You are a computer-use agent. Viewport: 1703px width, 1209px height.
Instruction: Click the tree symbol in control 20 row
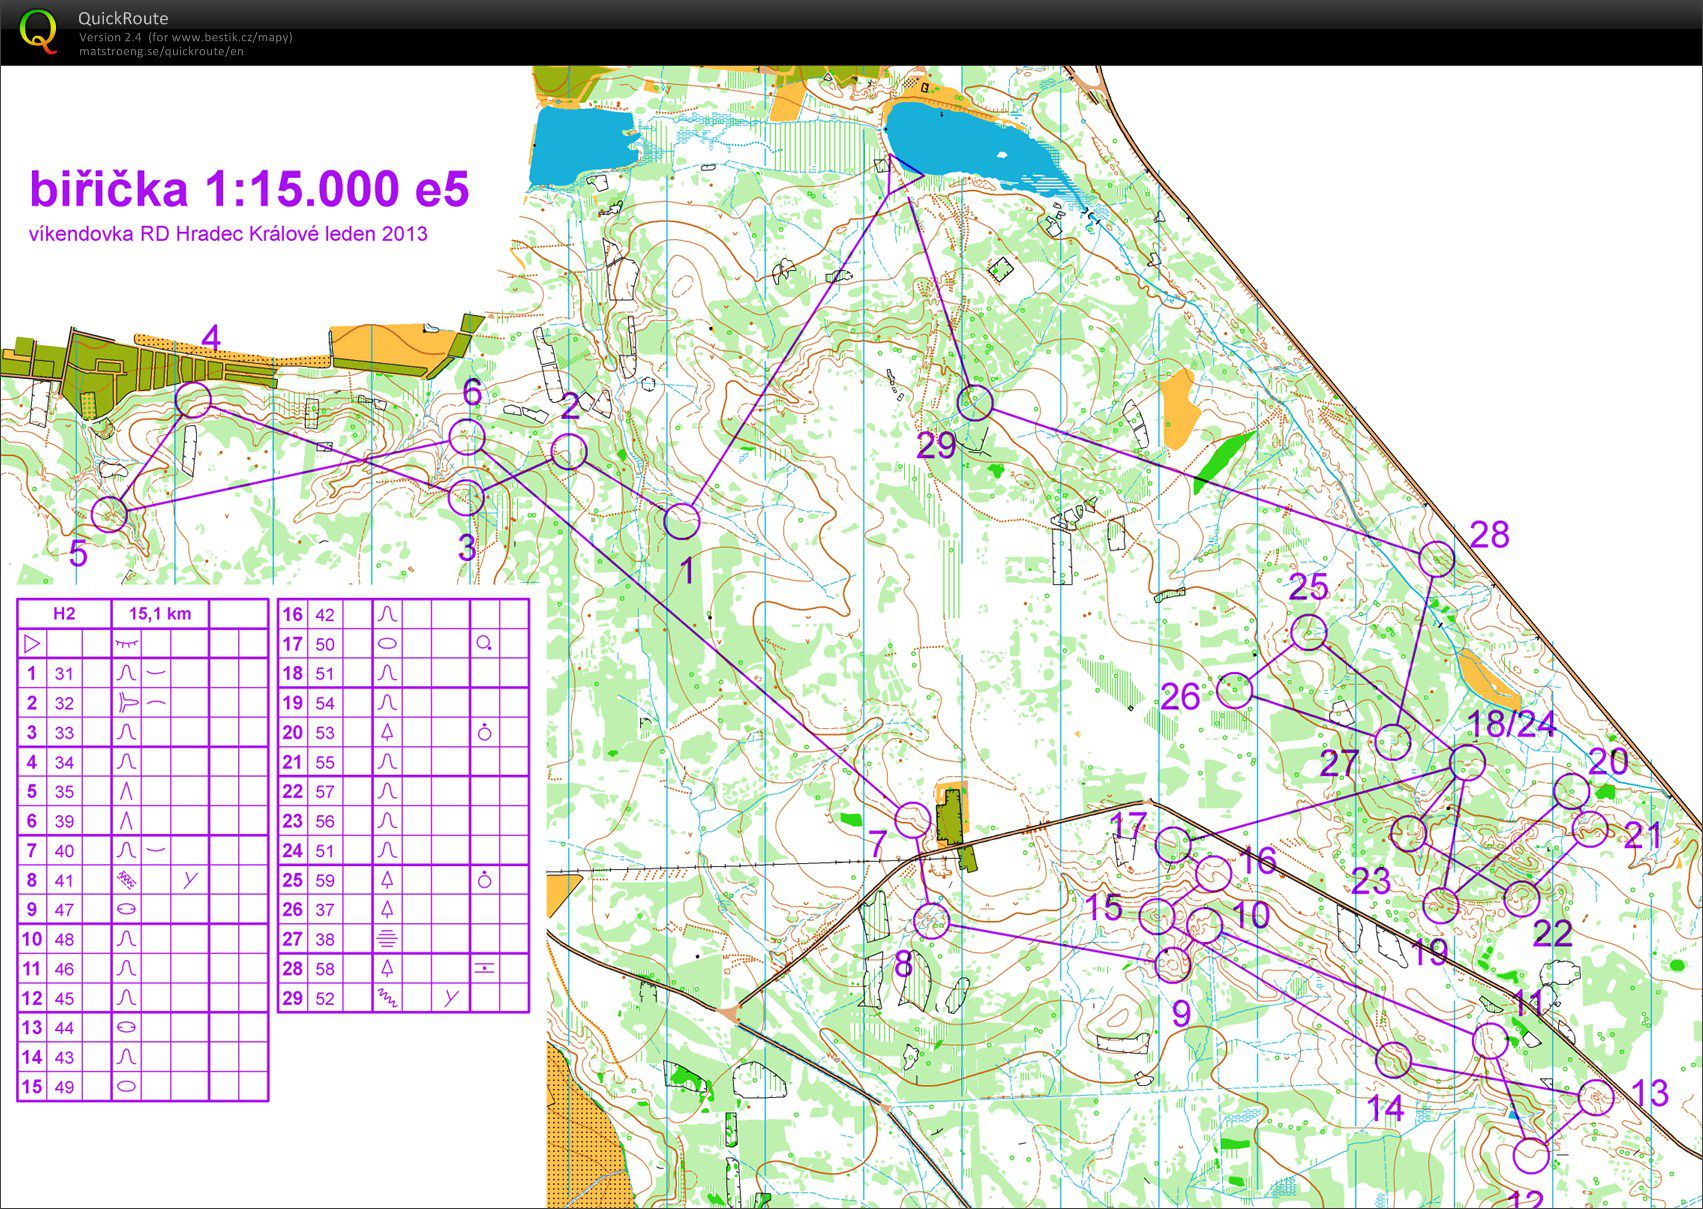click(x=387, y=732)
